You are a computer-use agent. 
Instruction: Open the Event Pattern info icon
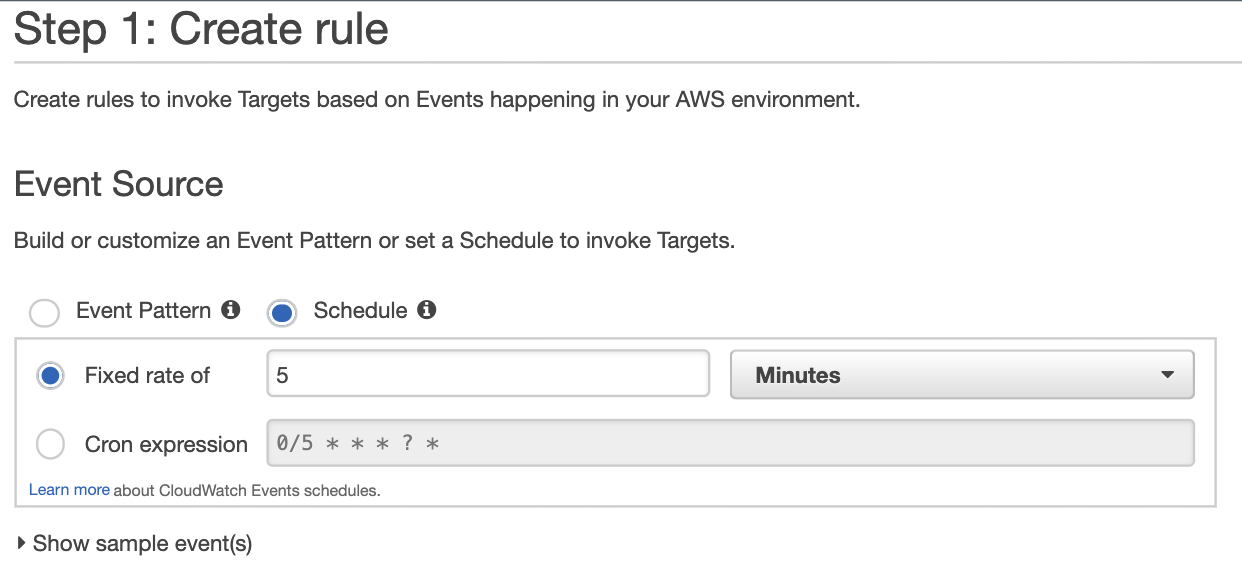click(231, 310)
